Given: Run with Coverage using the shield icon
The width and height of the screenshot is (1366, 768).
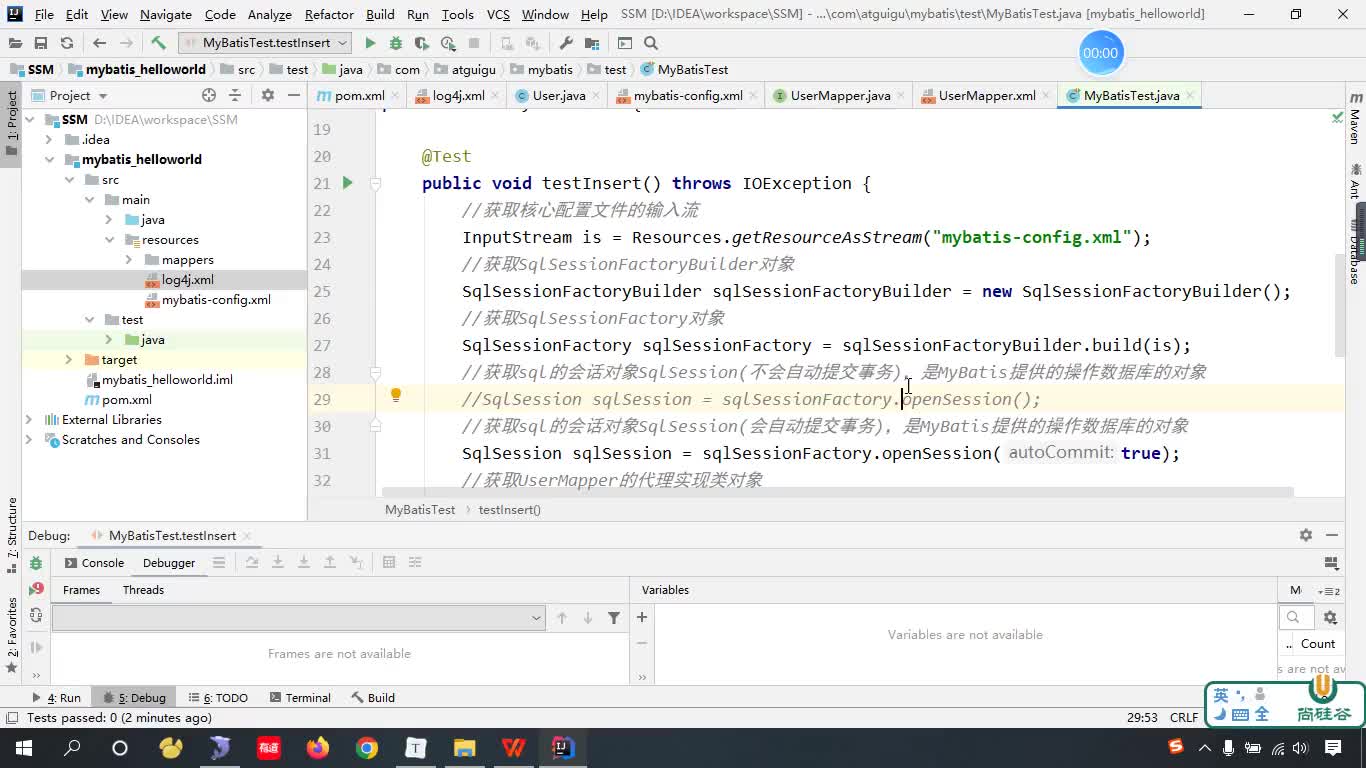Looking at the screenshot, I should click(x=422, y=43).
